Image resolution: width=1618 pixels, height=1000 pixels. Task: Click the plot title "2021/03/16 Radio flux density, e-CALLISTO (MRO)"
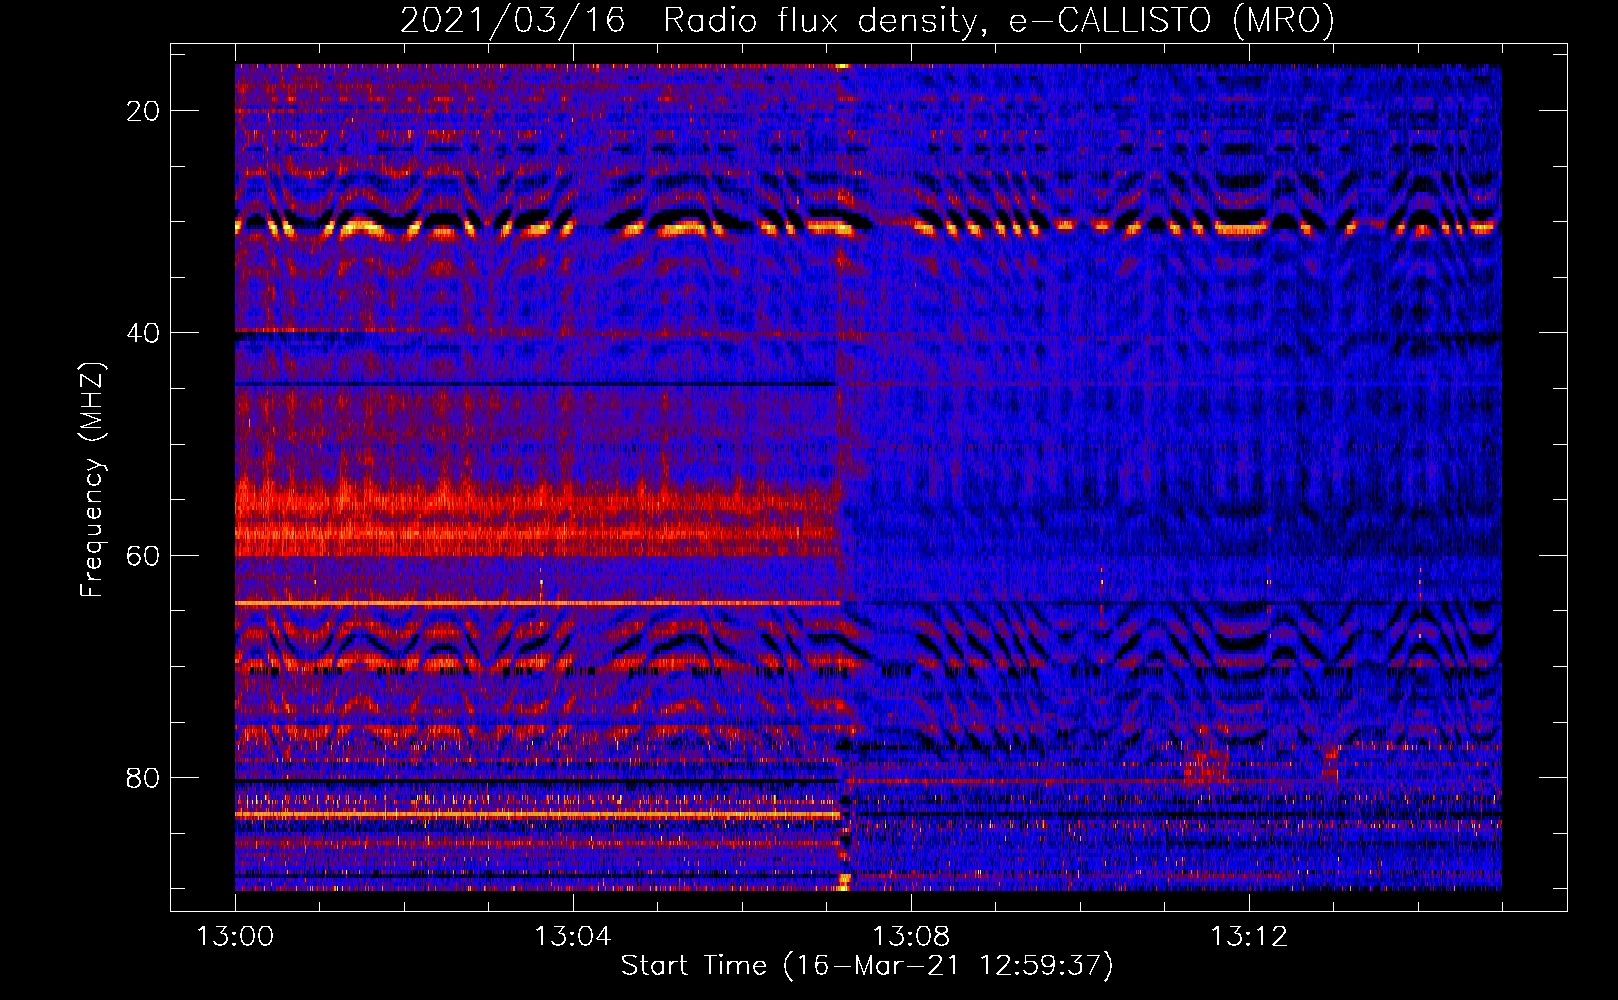[867, 20]
